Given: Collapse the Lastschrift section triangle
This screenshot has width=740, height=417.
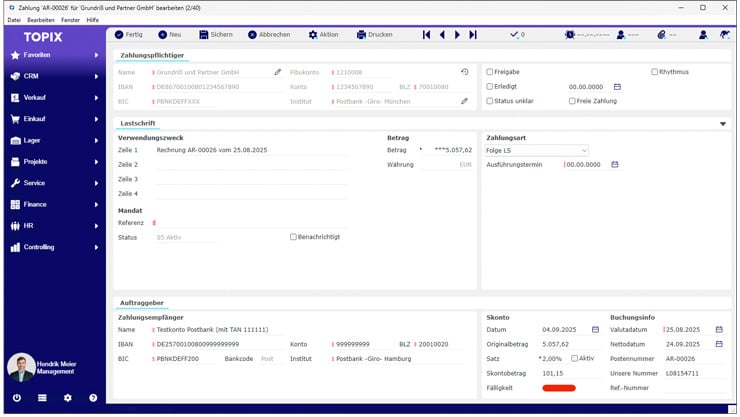Looking at the screenshot, I should pyautogui.click(x=723, y=124).
